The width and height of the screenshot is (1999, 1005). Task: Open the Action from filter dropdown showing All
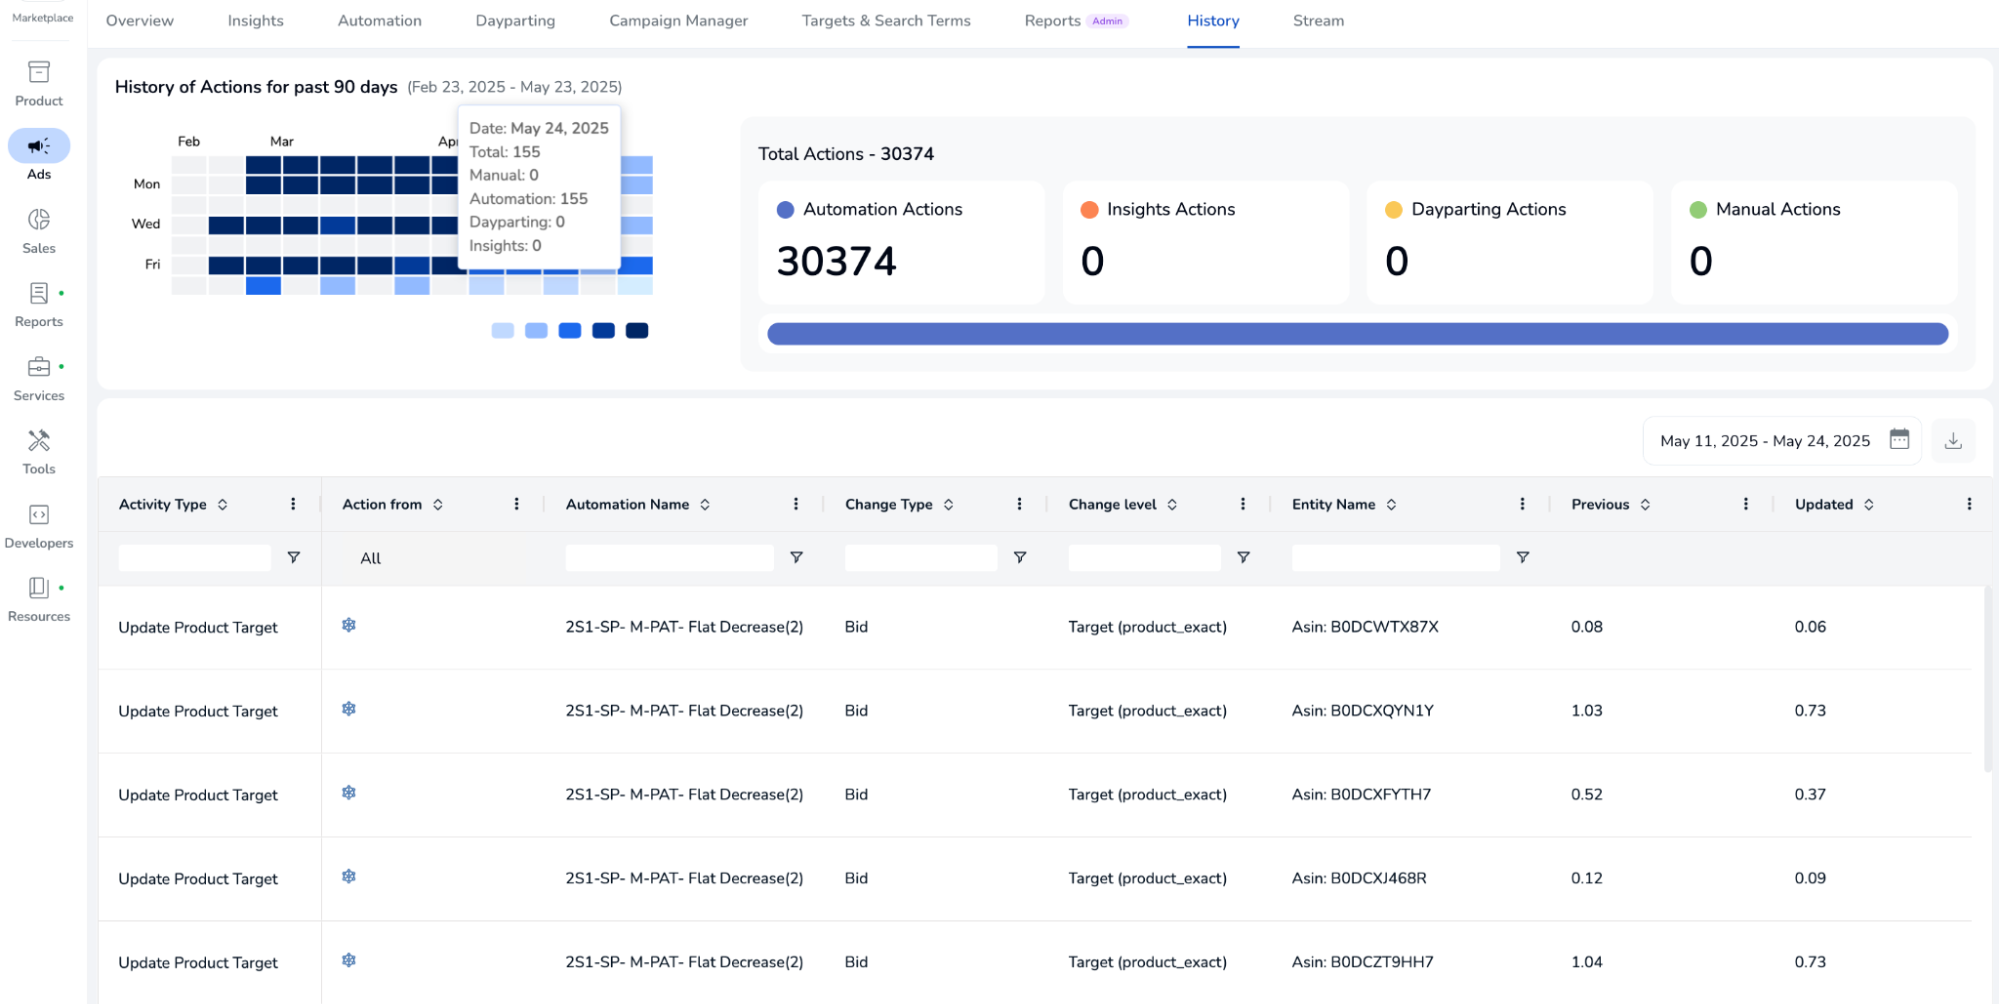(370, 558)
